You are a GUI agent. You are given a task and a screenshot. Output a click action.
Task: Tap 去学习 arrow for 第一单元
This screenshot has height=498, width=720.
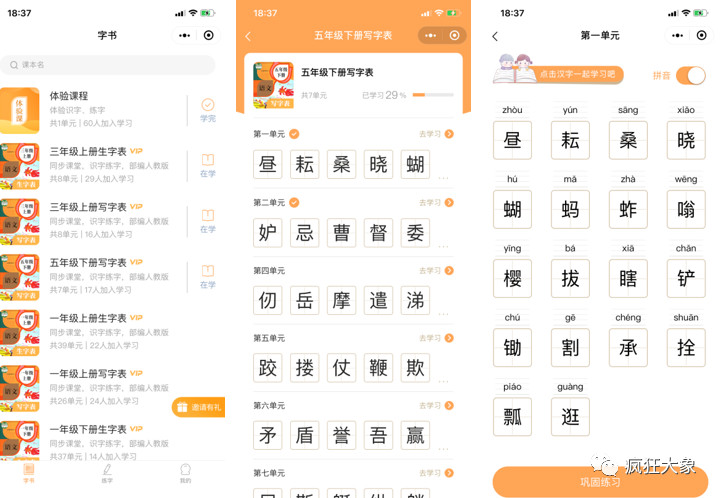tap(449, 134)
